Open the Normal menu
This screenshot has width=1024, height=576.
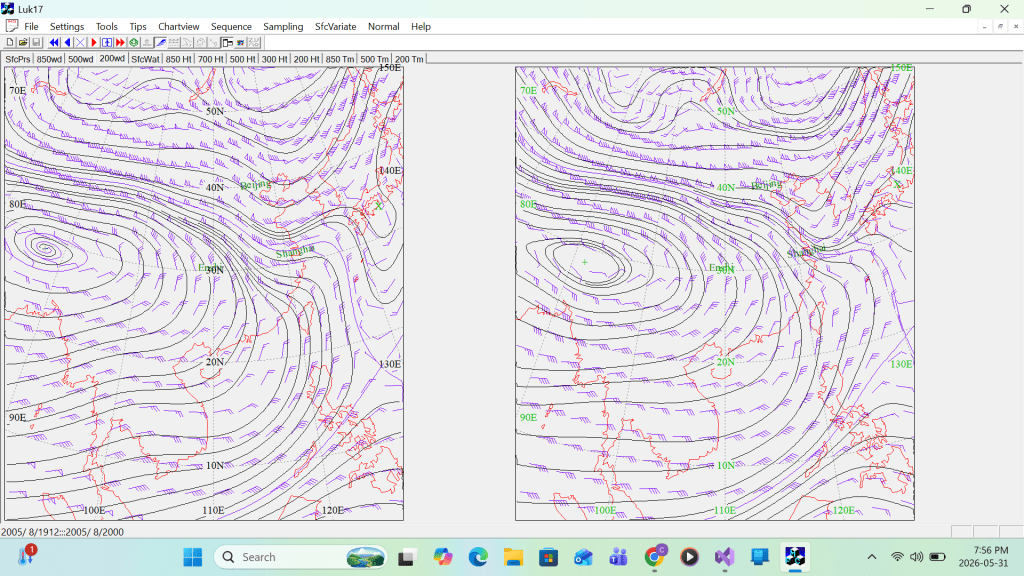[383, 27]
